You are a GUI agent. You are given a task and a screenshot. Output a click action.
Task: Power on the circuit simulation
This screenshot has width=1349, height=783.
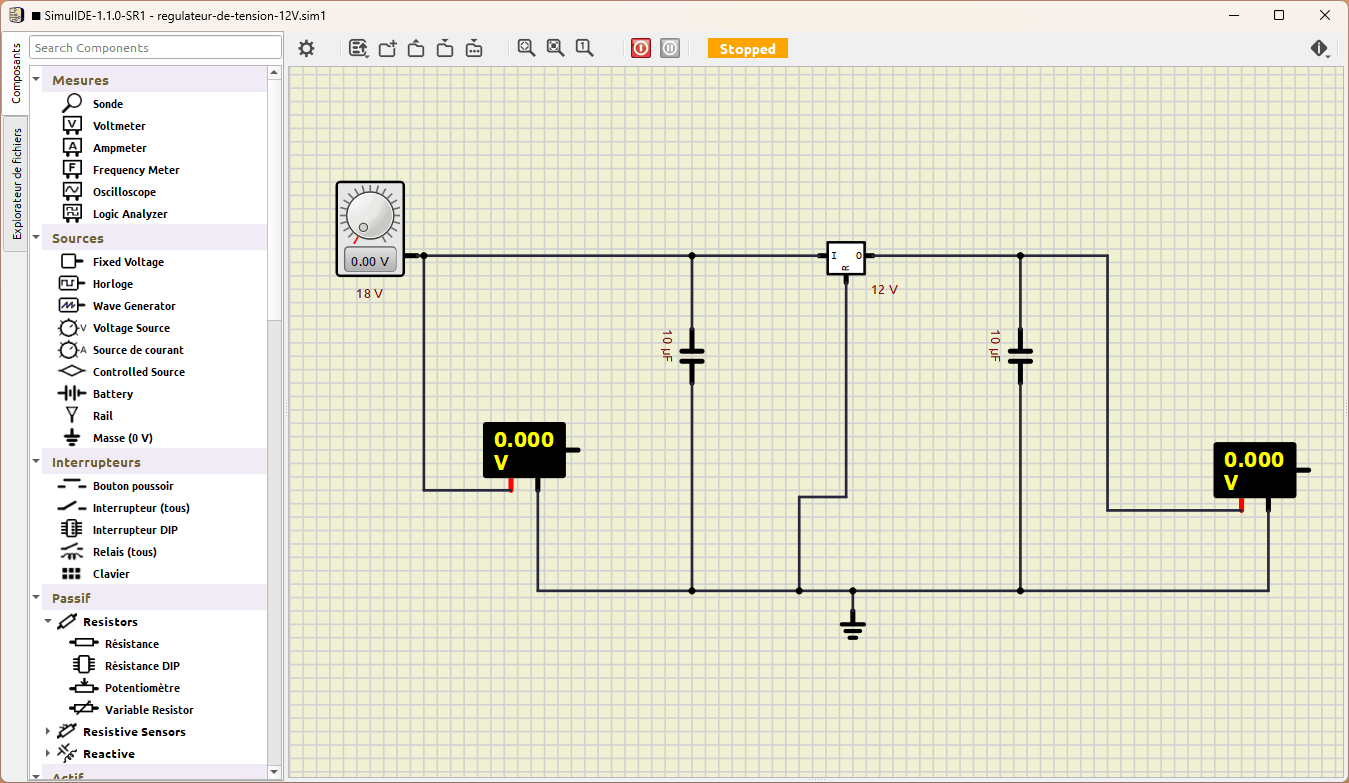pyautogui.click(x=641, y=48)
